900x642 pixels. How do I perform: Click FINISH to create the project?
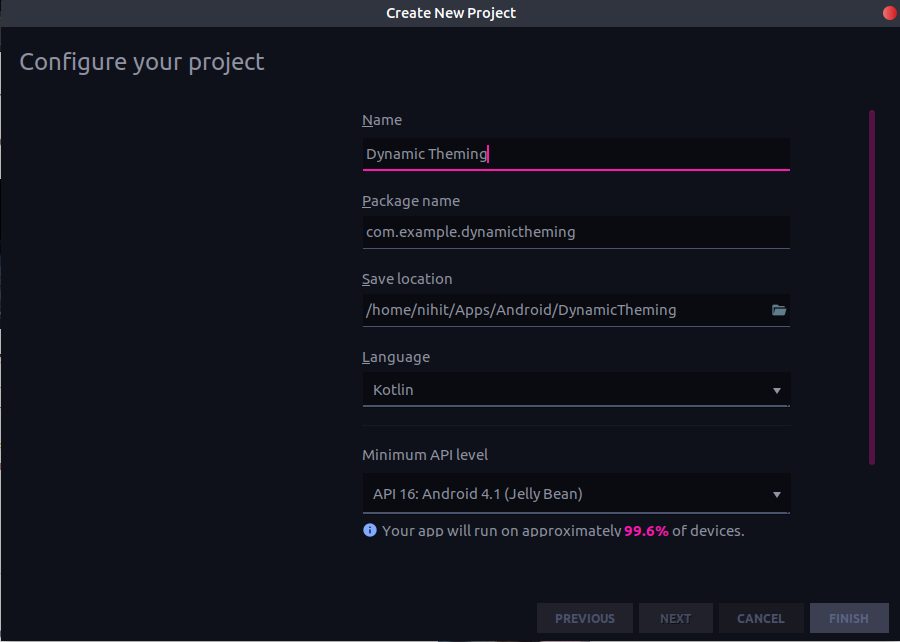coord(848,618)
